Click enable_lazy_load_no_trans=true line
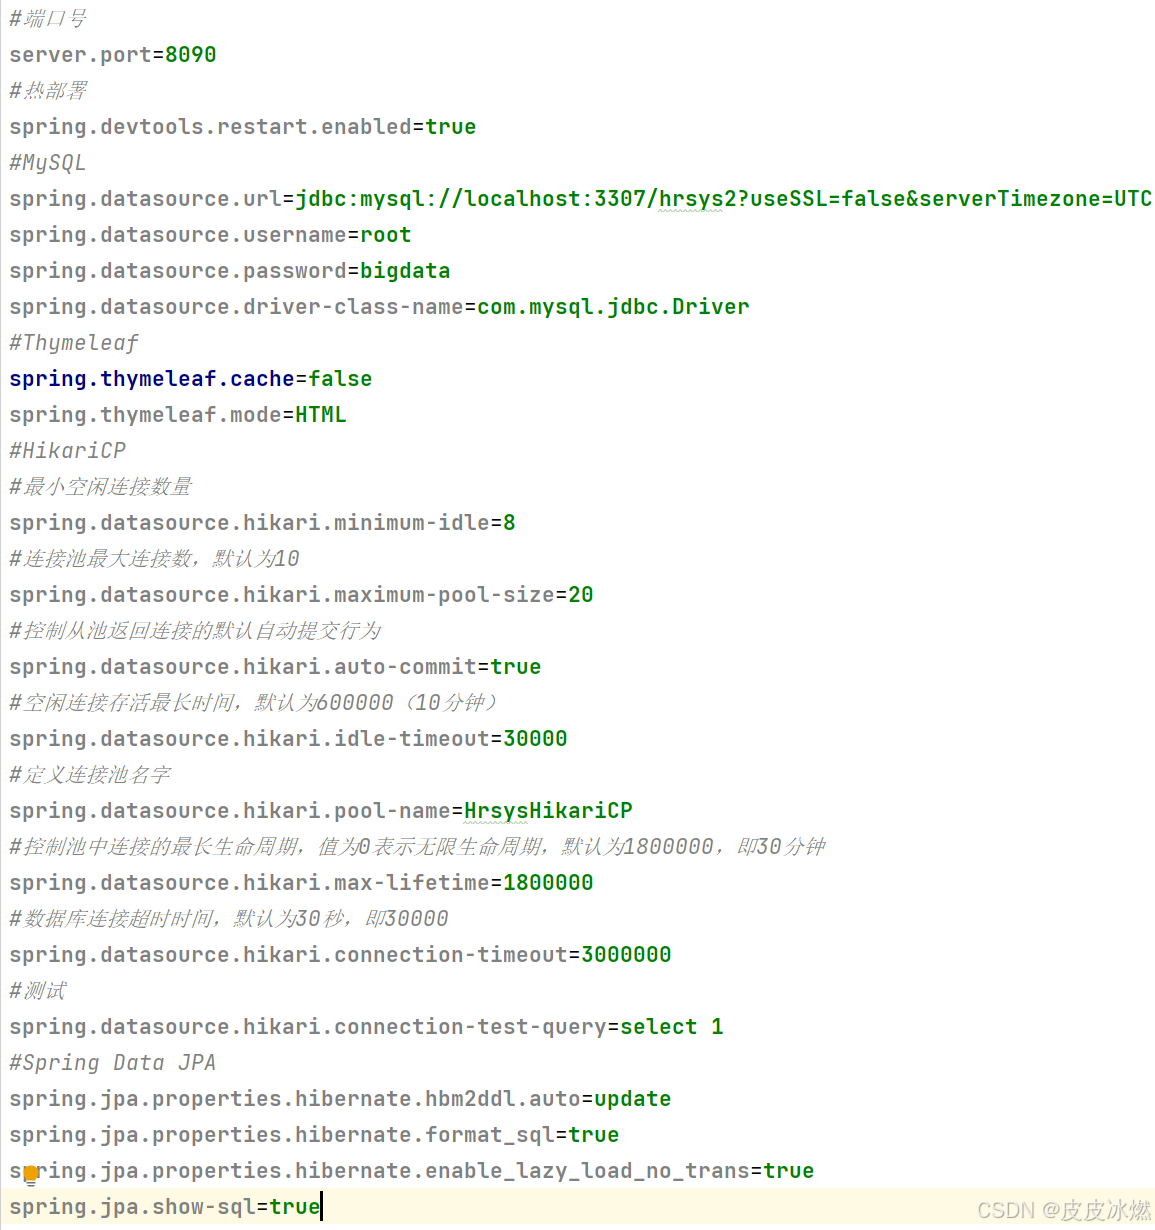This screenshot has height=1230, width=1155. coord(411,1171)
